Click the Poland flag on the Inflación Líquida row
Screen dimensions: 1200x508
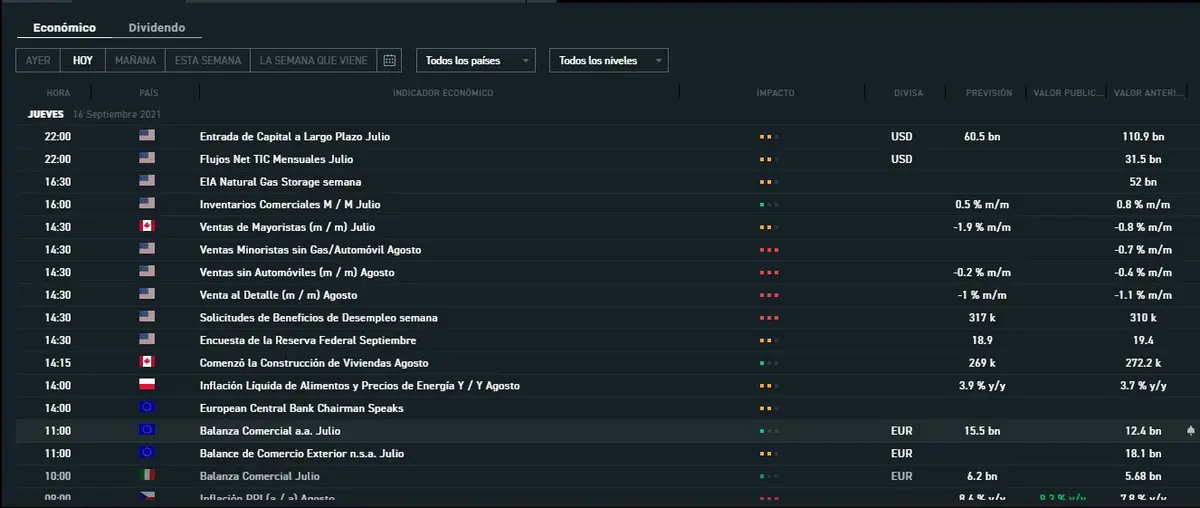click(147, 385)
